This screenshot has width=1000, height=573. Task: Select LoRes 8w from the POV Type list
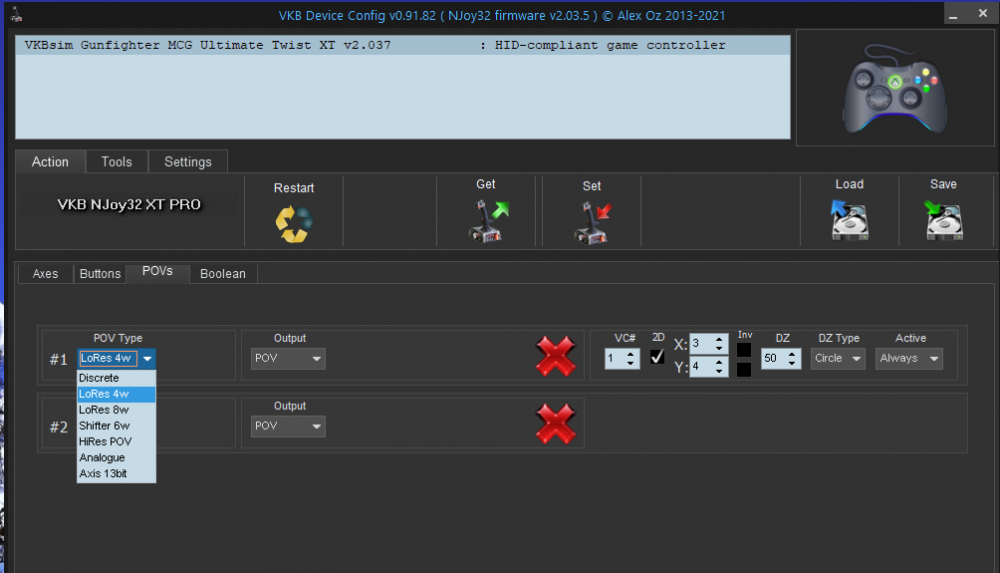[x=116, y=410]
